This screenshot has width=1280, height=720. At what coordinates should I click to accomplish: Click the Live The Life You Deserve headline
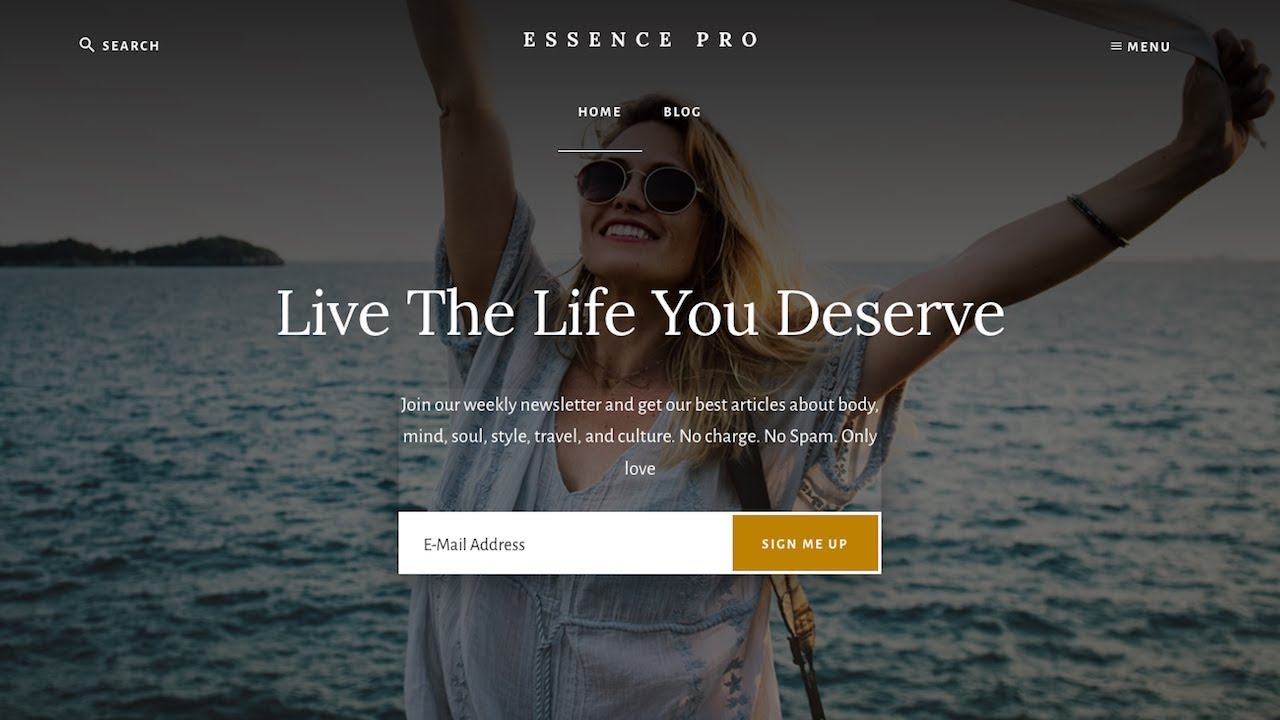click(640, 313)
